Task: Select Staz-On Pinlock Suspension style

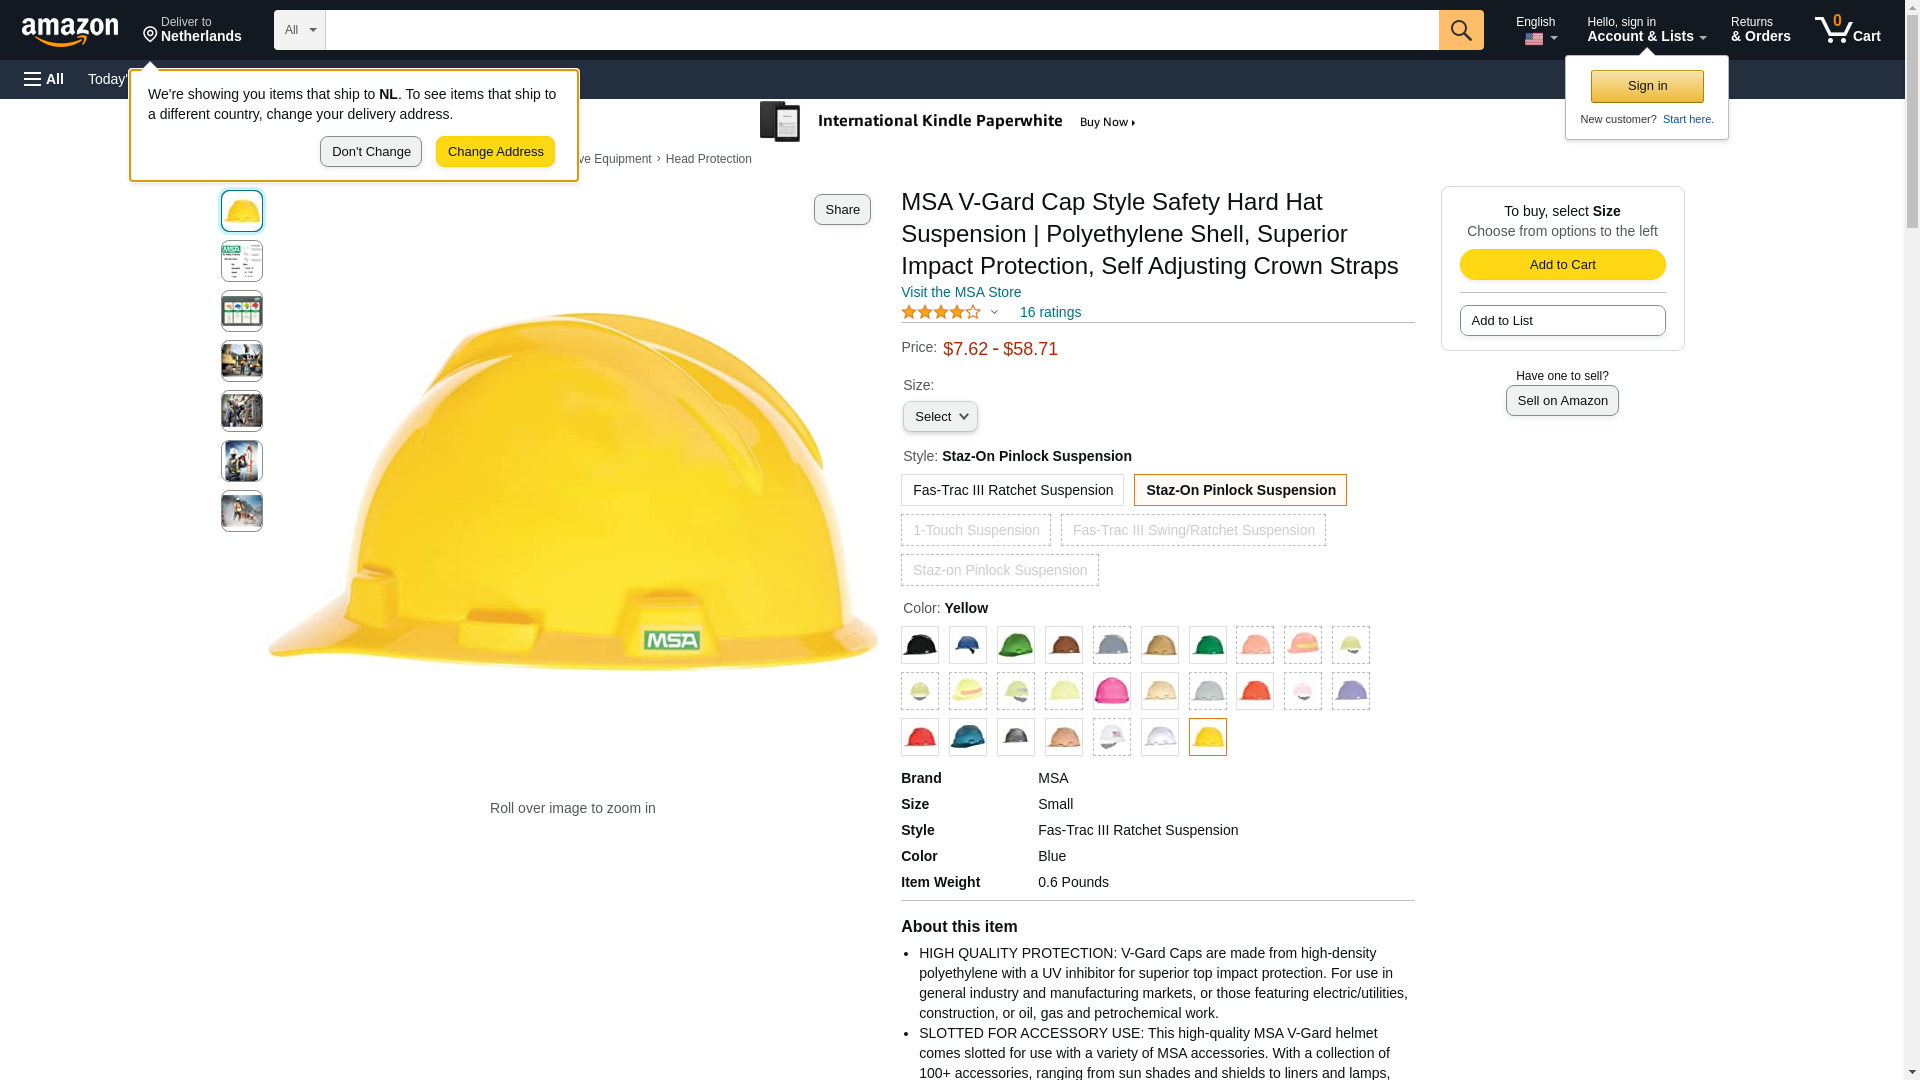Action: point(1240,490)
